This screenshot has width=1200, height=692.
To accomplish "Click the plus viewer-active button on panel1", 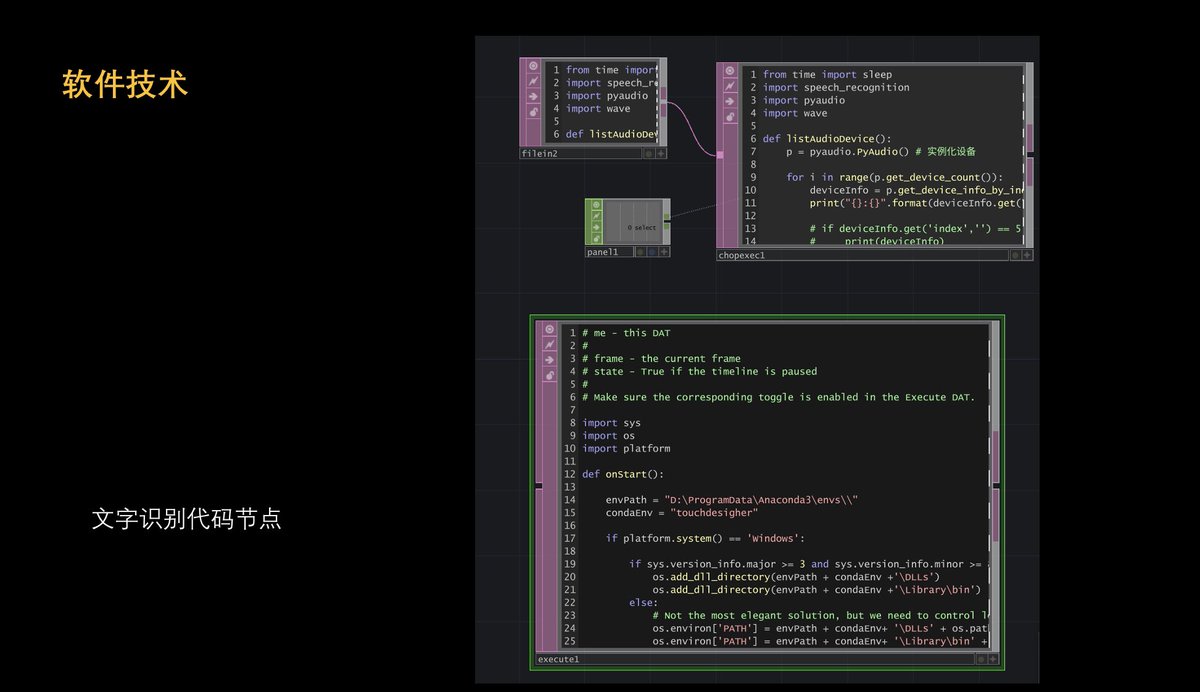I will coord(664,252).
